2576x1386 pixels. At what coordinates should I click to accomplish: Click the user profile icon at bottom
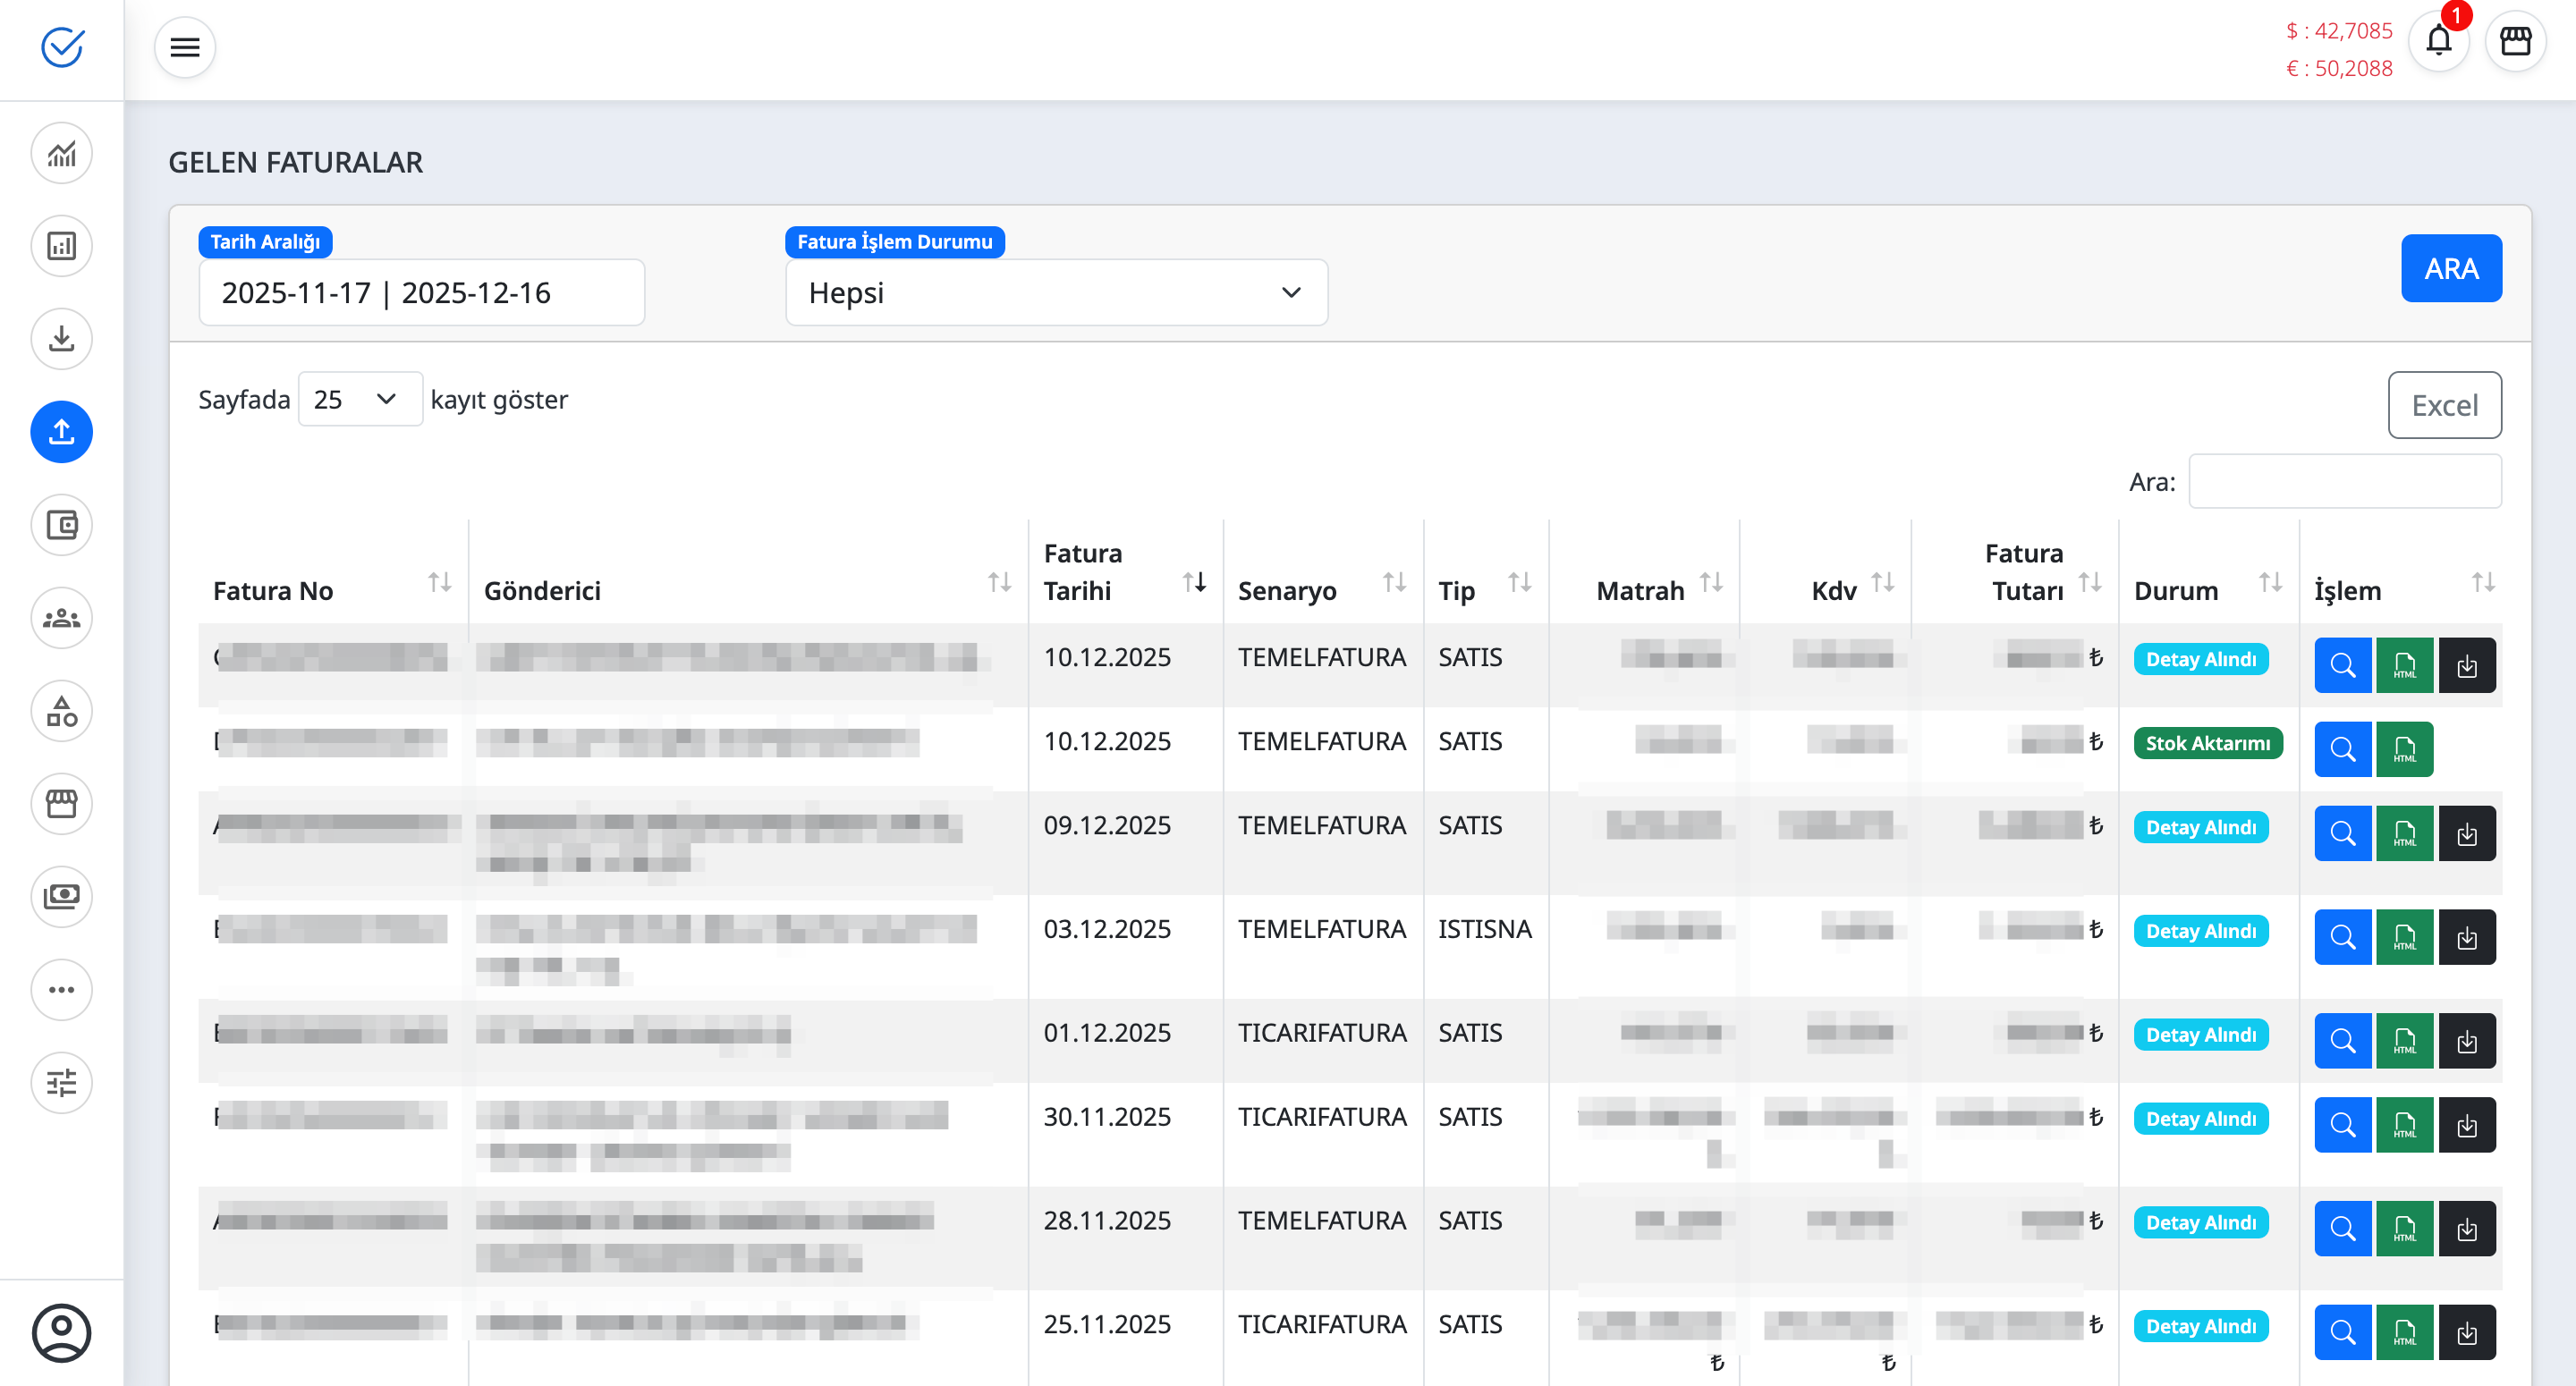coord(62,1332)
